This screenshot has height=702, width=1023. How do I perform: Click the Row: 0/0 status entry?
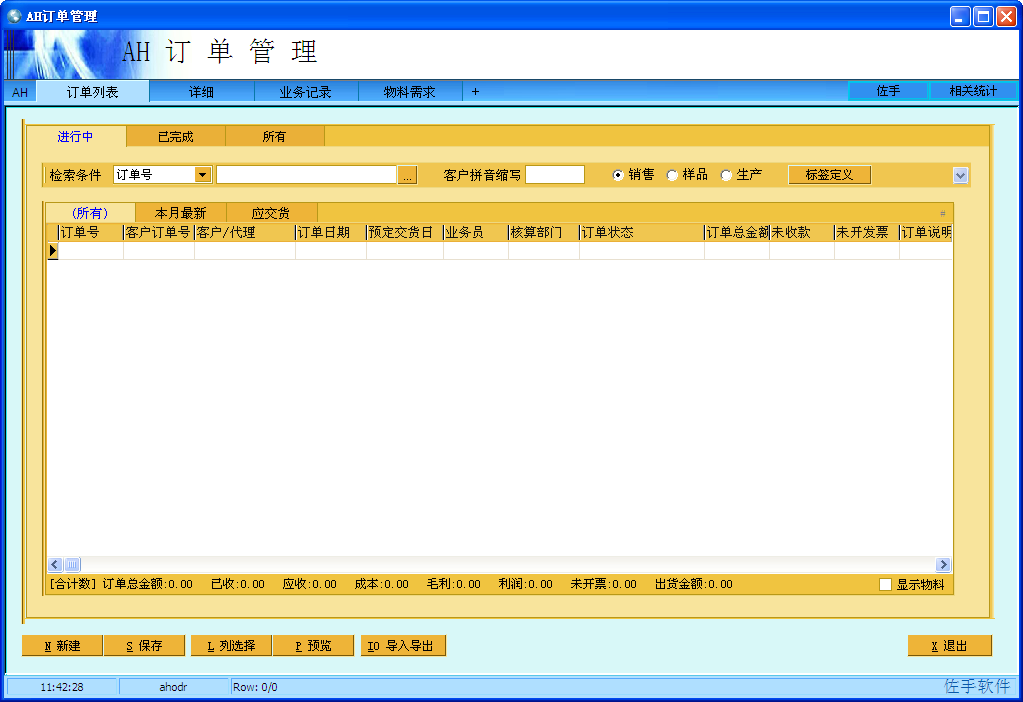255,687
